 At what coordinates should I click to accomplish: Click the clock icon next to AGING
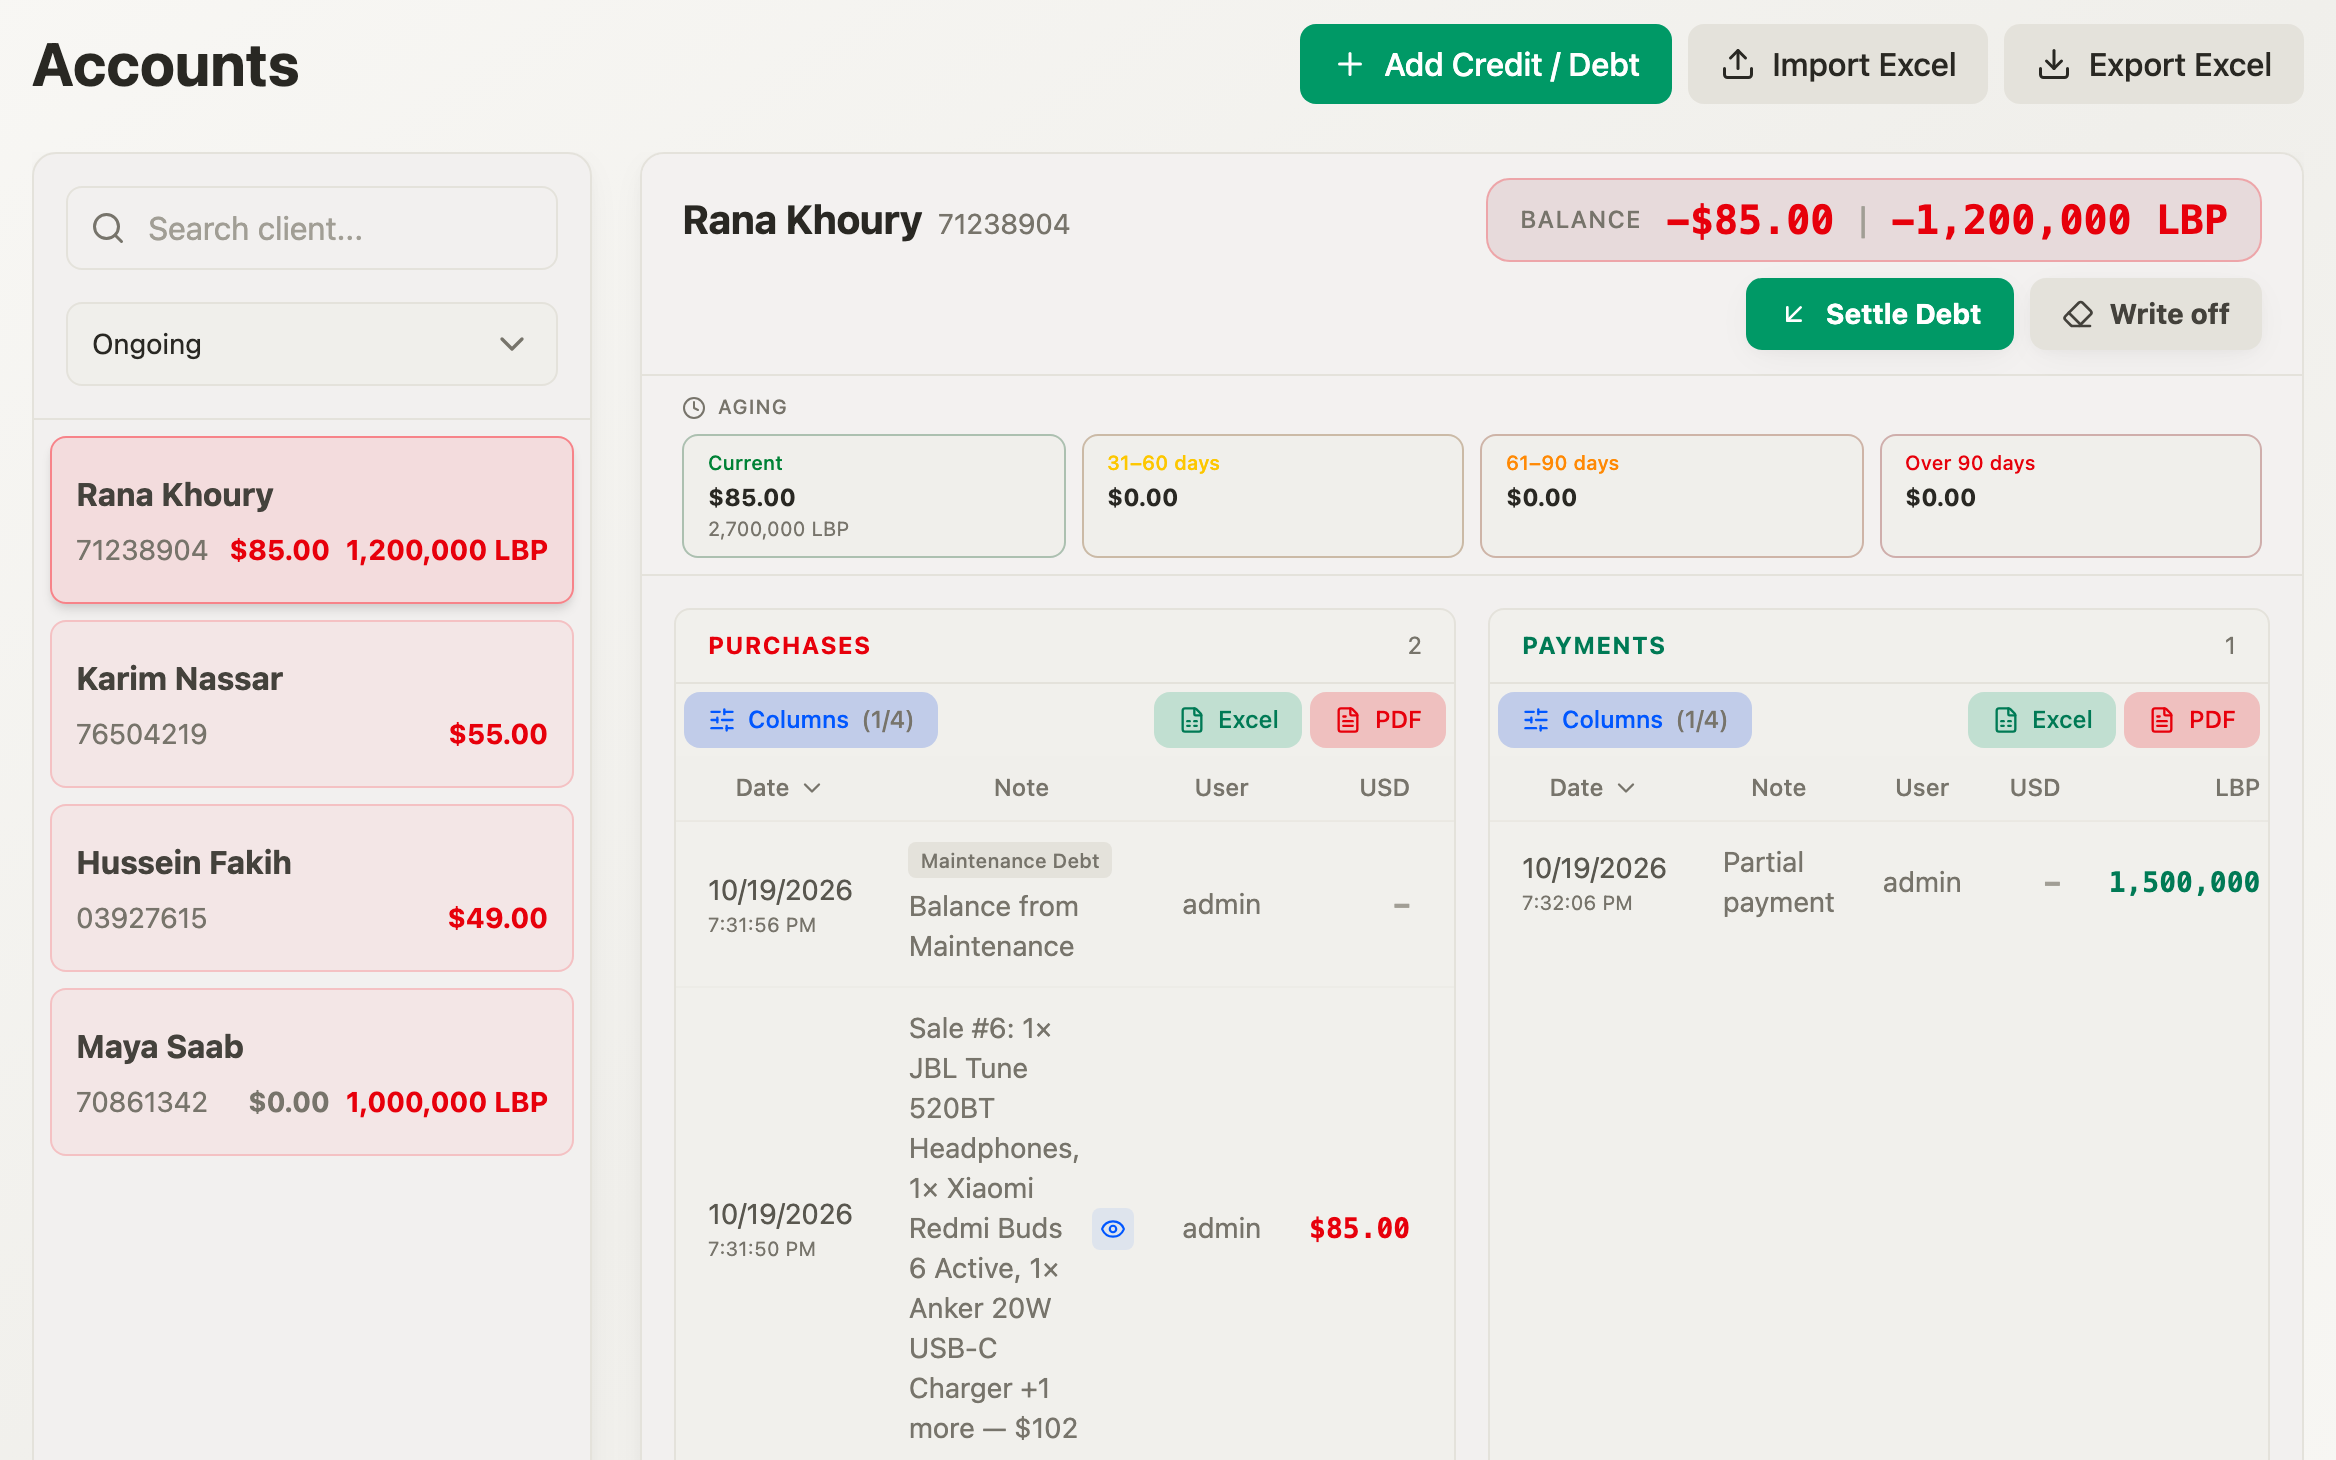point(694,407)
